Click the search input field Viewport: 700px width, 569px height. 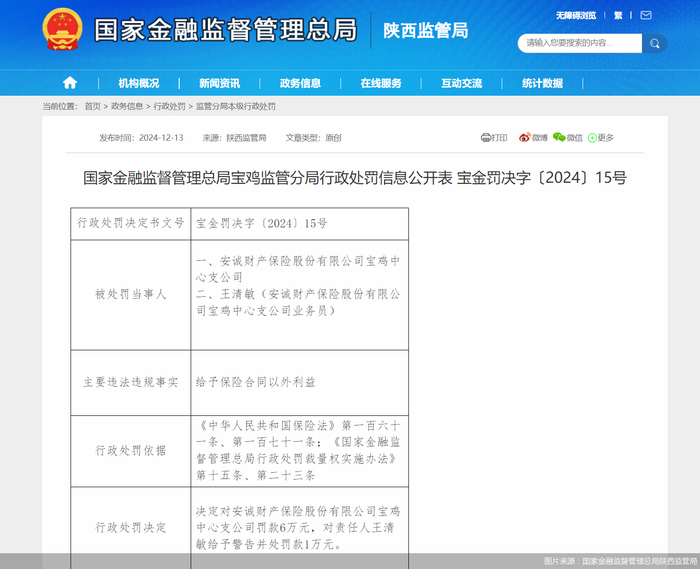pos(580,43)
